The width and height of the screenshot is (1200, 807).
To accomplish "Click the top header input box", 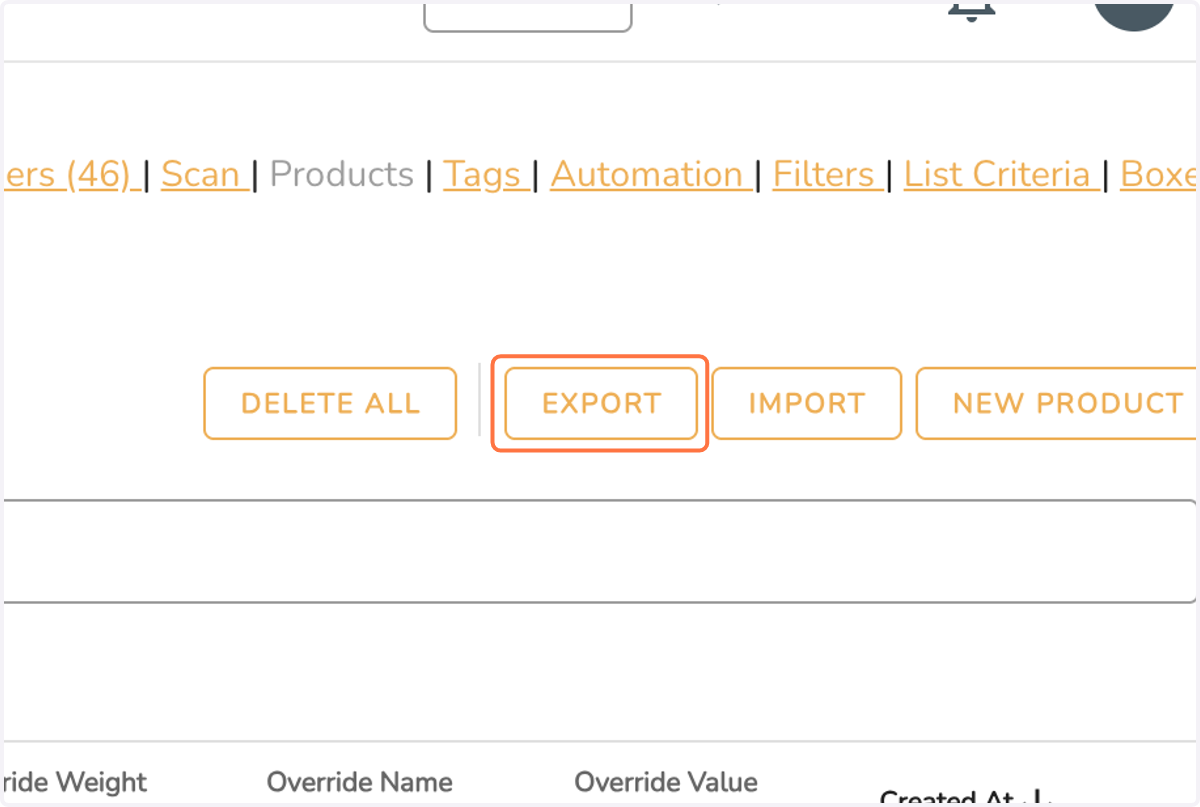I will pos(528,16).
